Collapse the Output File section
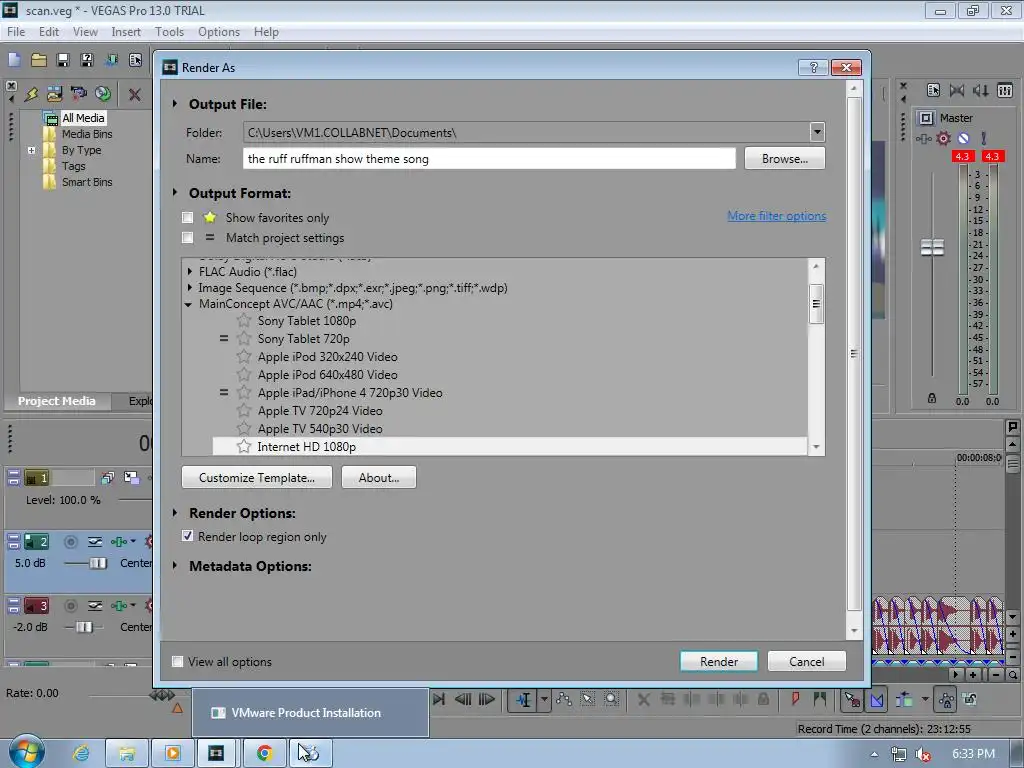This screenshot has width=1024, height=768. (174, 104)
